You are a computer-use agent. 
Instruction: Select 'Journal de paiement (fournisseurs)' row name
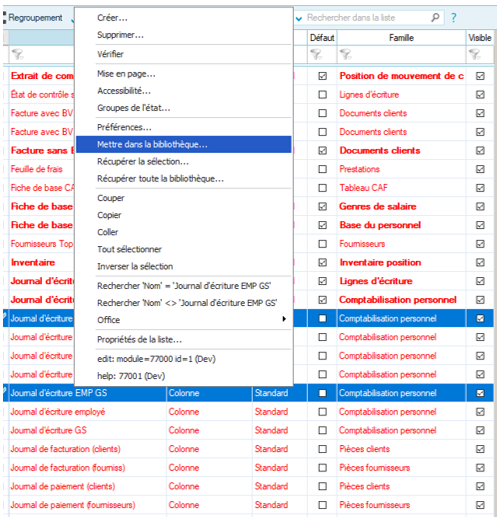point(73,505)
